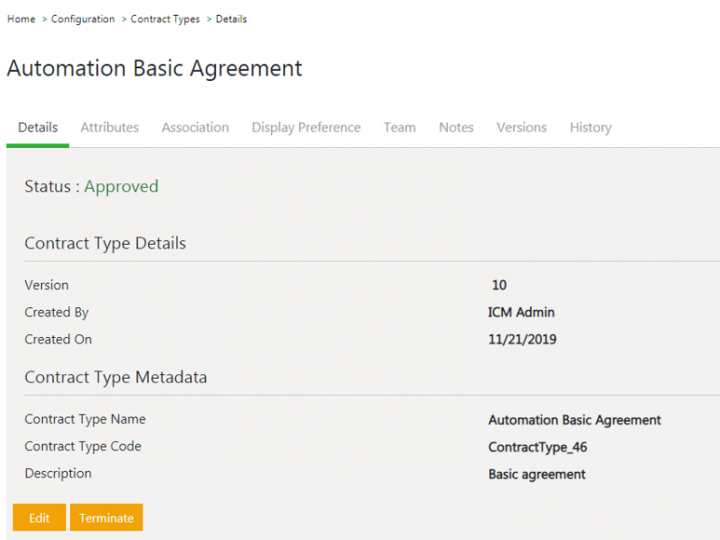Image resolution: width=720 pixels, height=540 pixels.
Task: Open Configuration breadcrumb link
Action: (x=83, y=19)
